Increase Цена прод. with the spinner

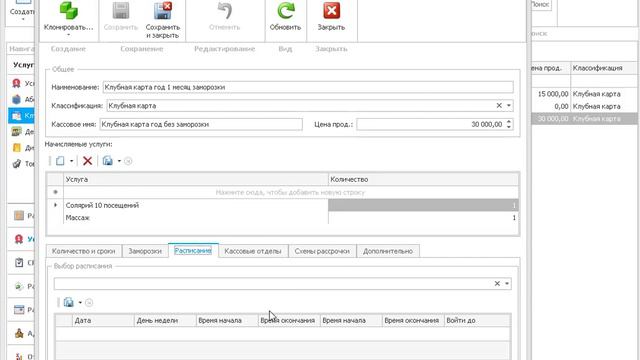tap(509, 122)
